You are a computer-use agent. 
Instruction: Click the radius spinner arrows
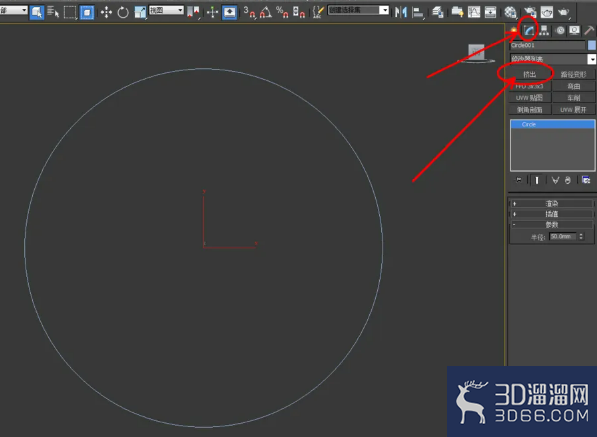(x=581, y=236)
